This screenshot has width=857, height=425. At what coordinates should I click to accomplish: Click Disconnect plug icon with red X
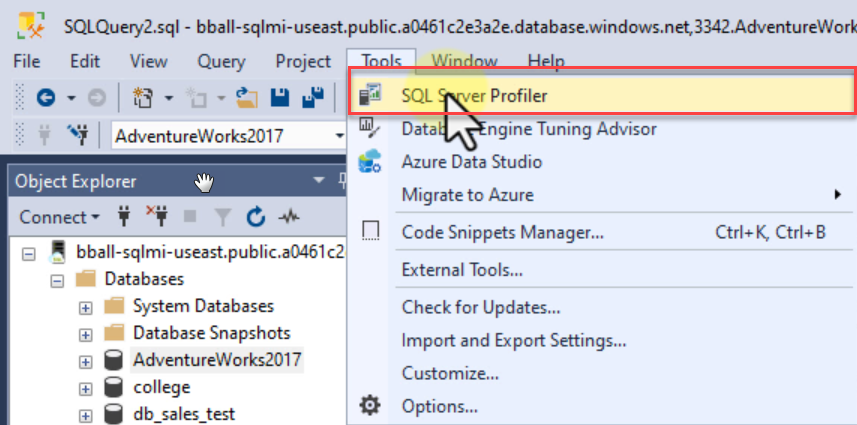(x=157, y=216)
